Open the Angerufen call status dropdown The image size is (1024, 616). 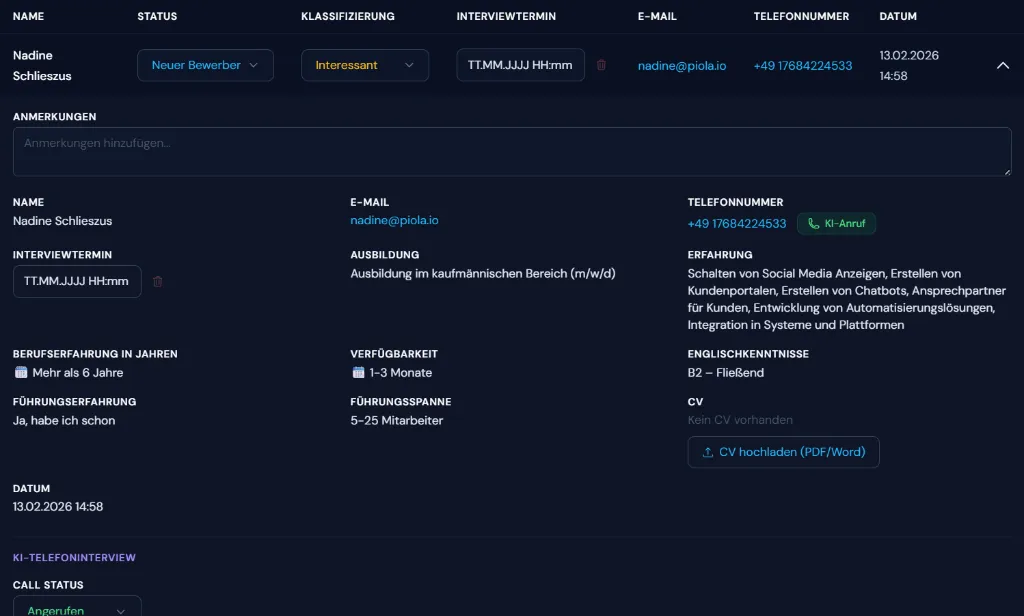tap(77, 609)
